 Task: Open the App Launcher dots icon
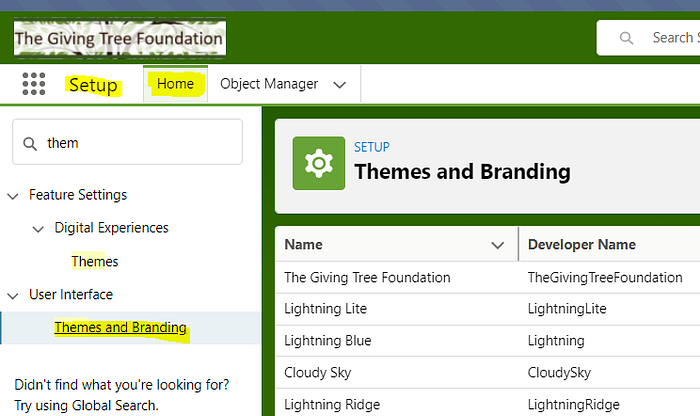click(34, 84)
